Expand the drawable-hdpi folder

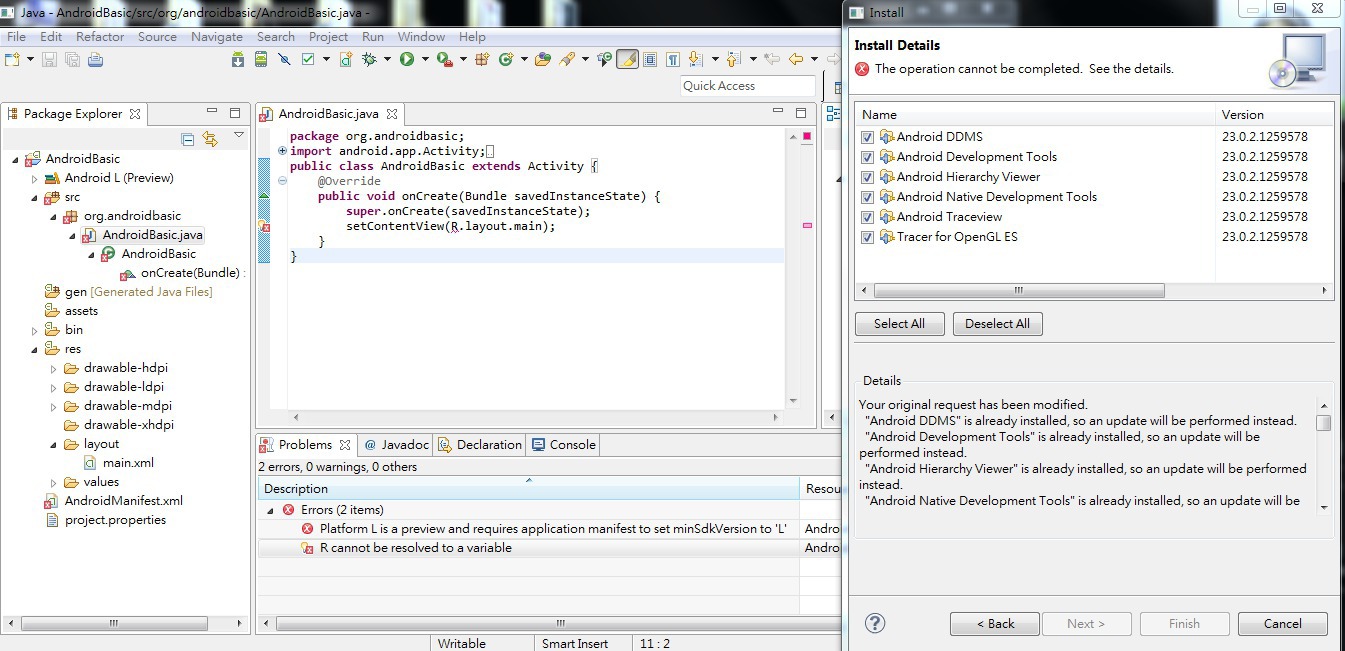pyautogui.click(x=54, y=368)
